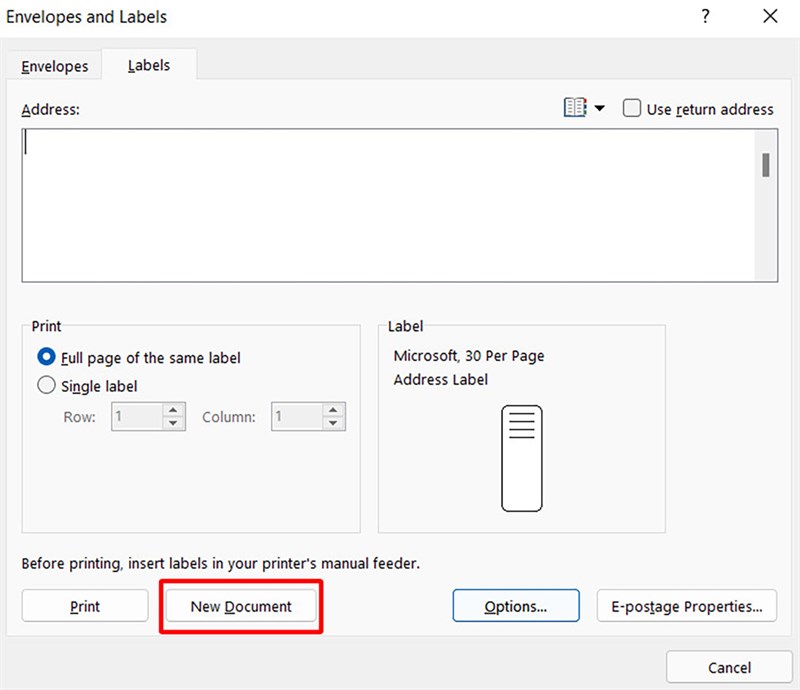This screenshot has height=690, width=800.
Task: Close the Envelopes and Labels dialog
Action: [x=769, y=16]
